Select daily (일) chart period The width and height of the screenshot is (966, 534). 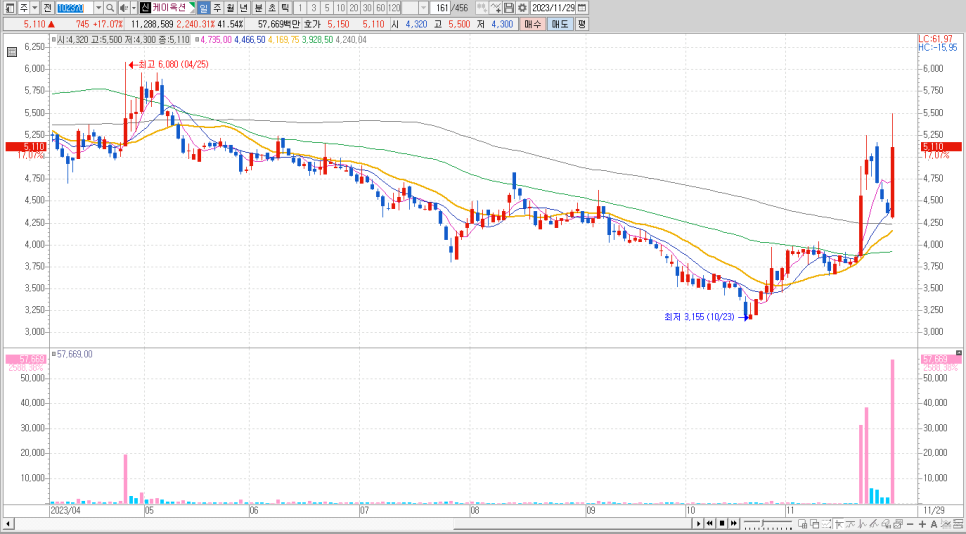pyautogui.click(x=204, y=8)
